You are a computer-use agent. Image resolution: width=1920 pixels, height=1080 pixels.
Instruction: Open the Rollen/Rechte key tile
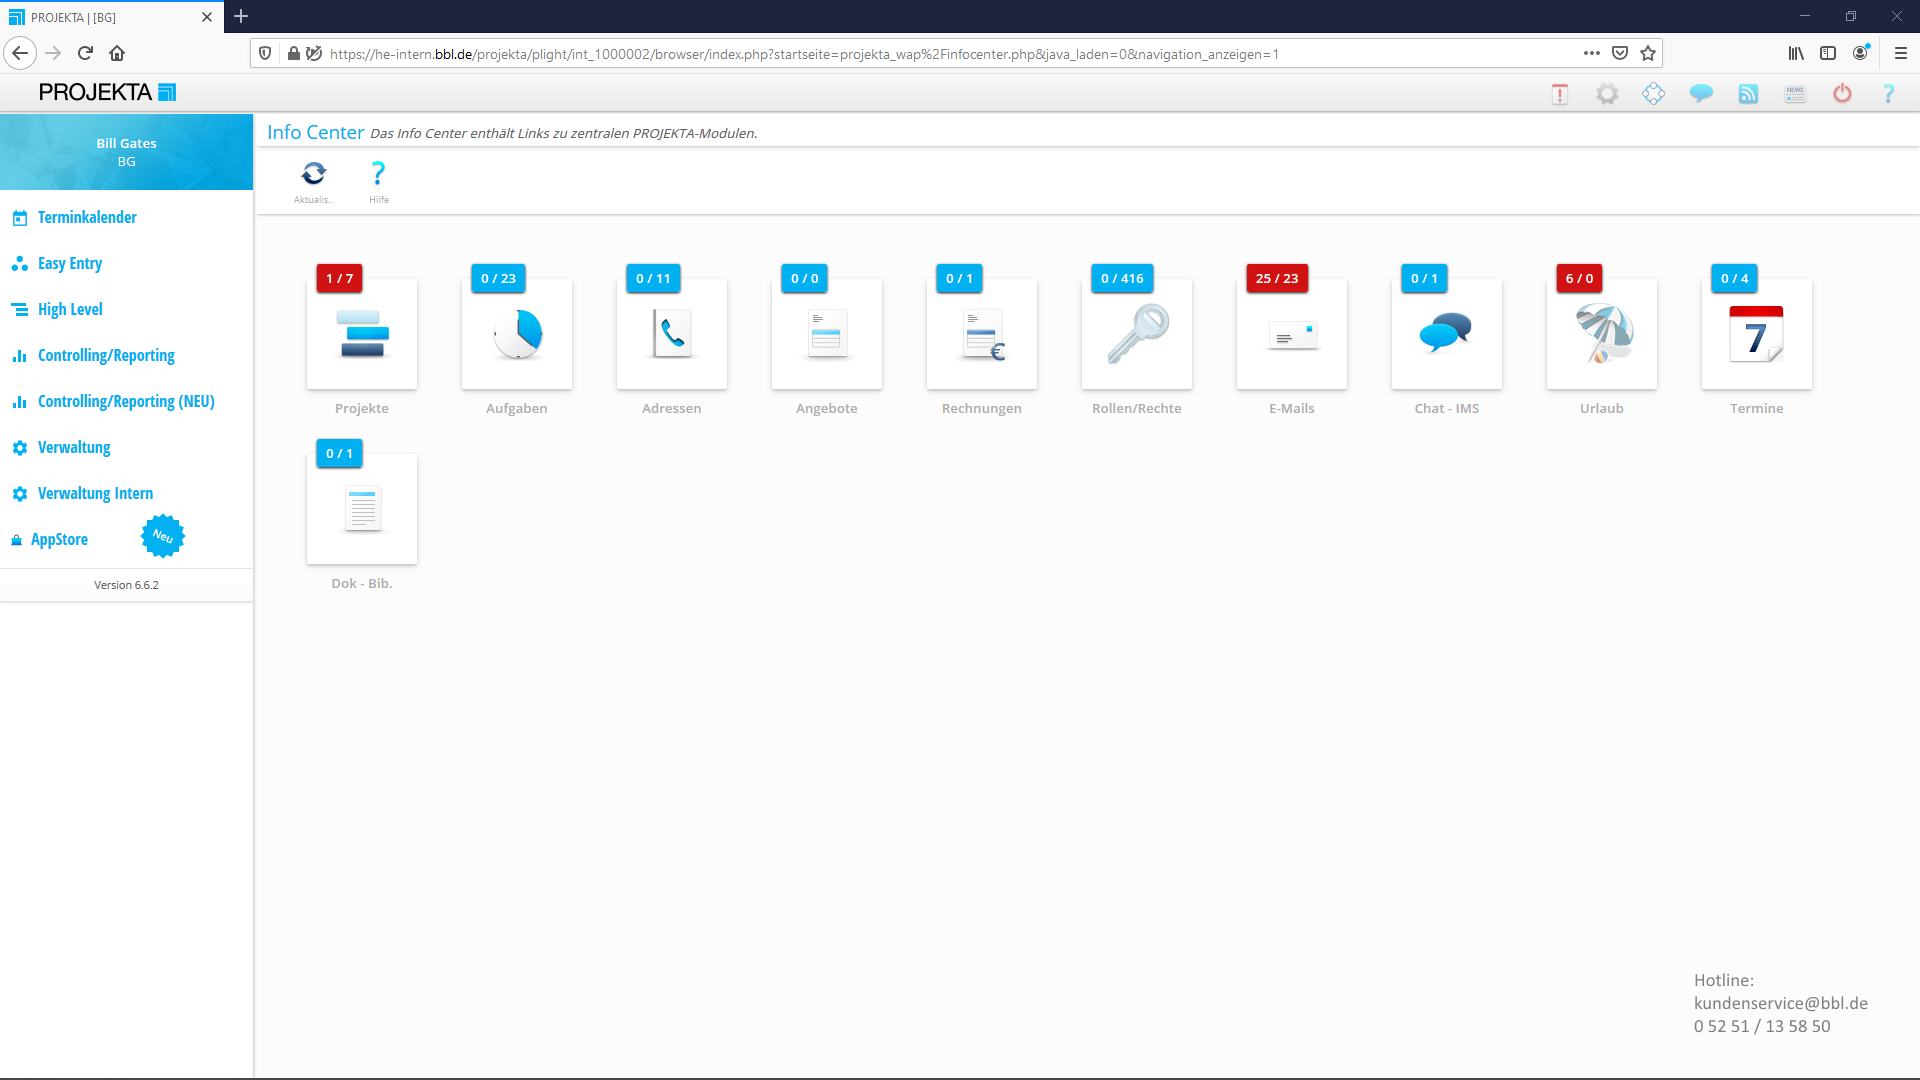[x=1137, y=334]
